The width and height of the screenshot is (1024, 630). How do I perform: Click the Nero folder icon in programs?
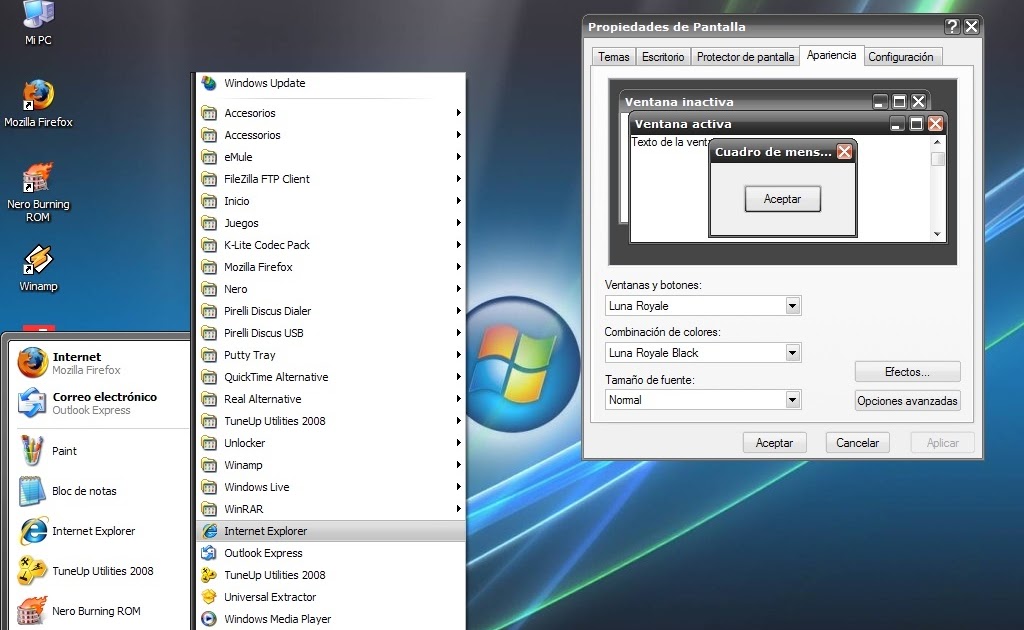point(209,289)
